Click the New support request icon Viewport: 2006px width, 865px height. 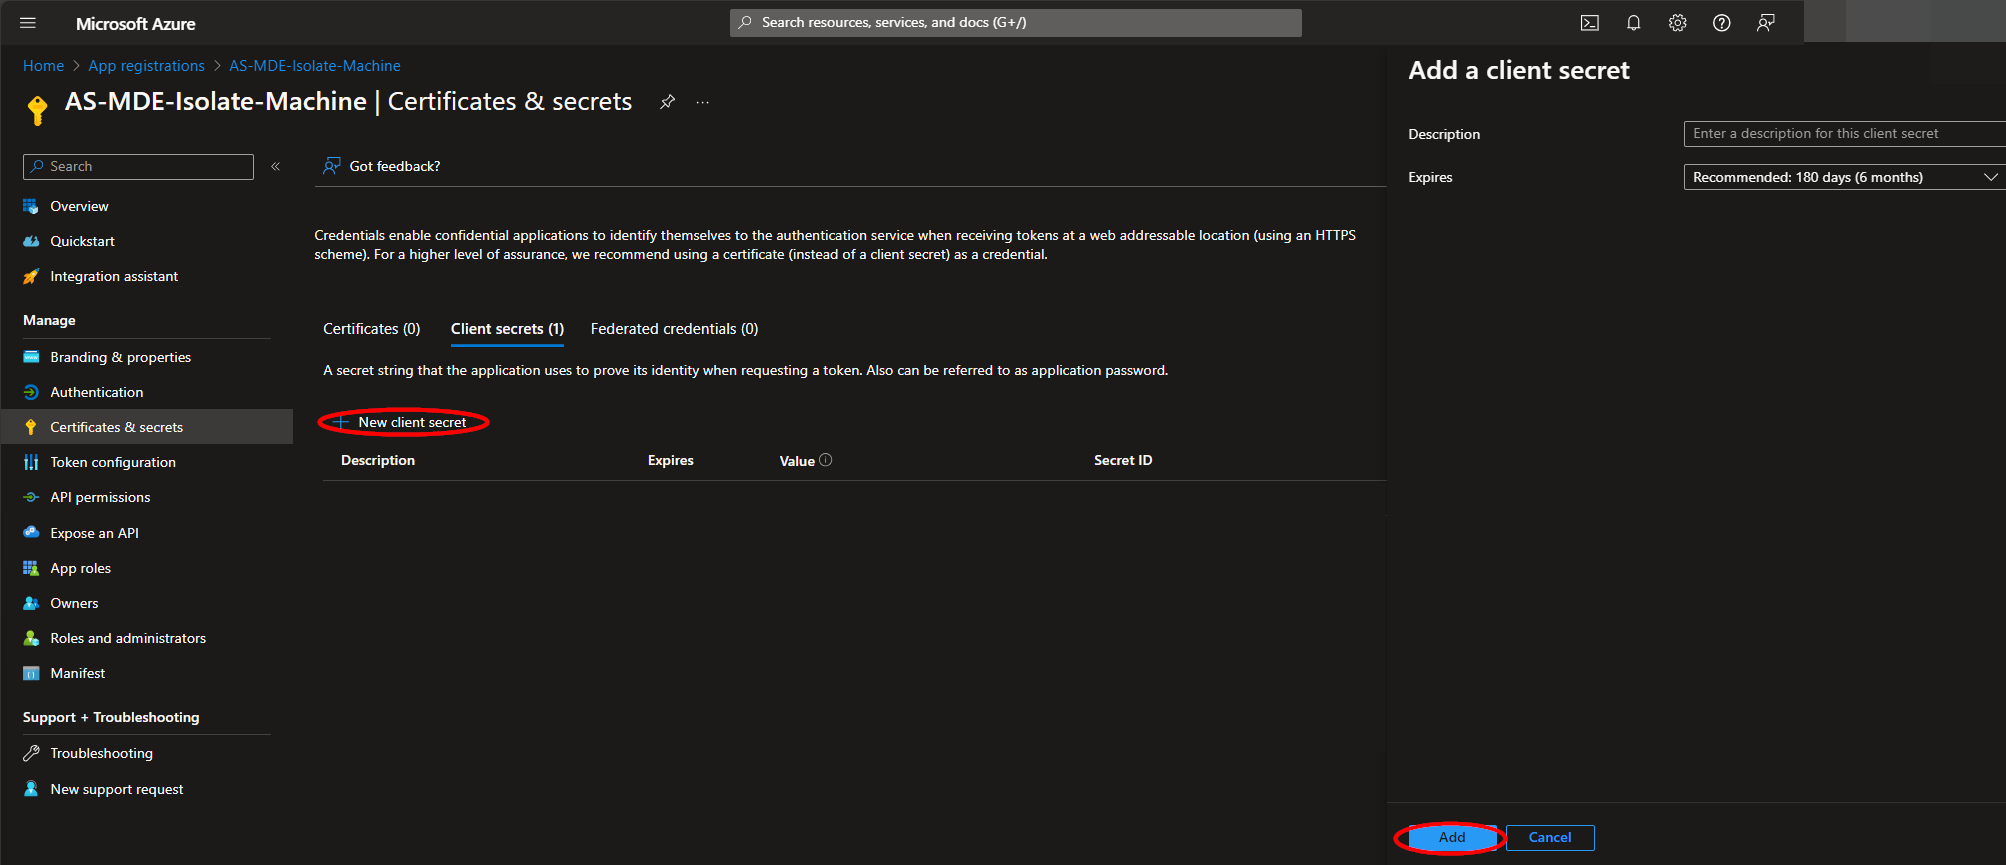pyautogui.click(x=31, y=789)
